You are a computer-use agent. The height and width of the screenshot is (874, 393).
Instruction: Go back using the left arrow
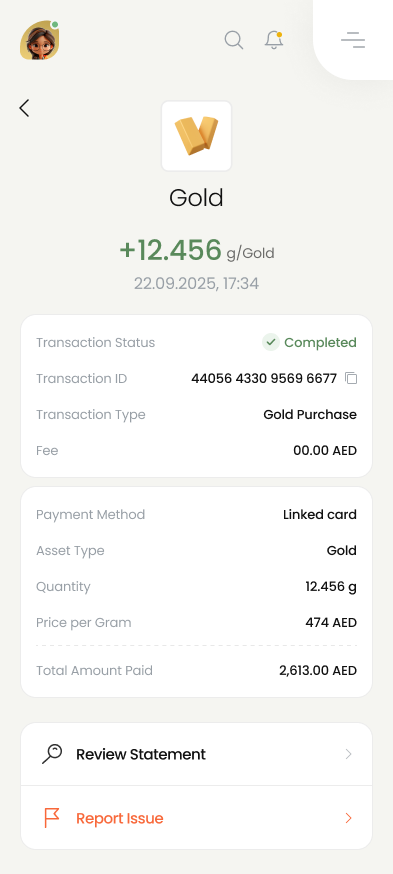[24, 108]
